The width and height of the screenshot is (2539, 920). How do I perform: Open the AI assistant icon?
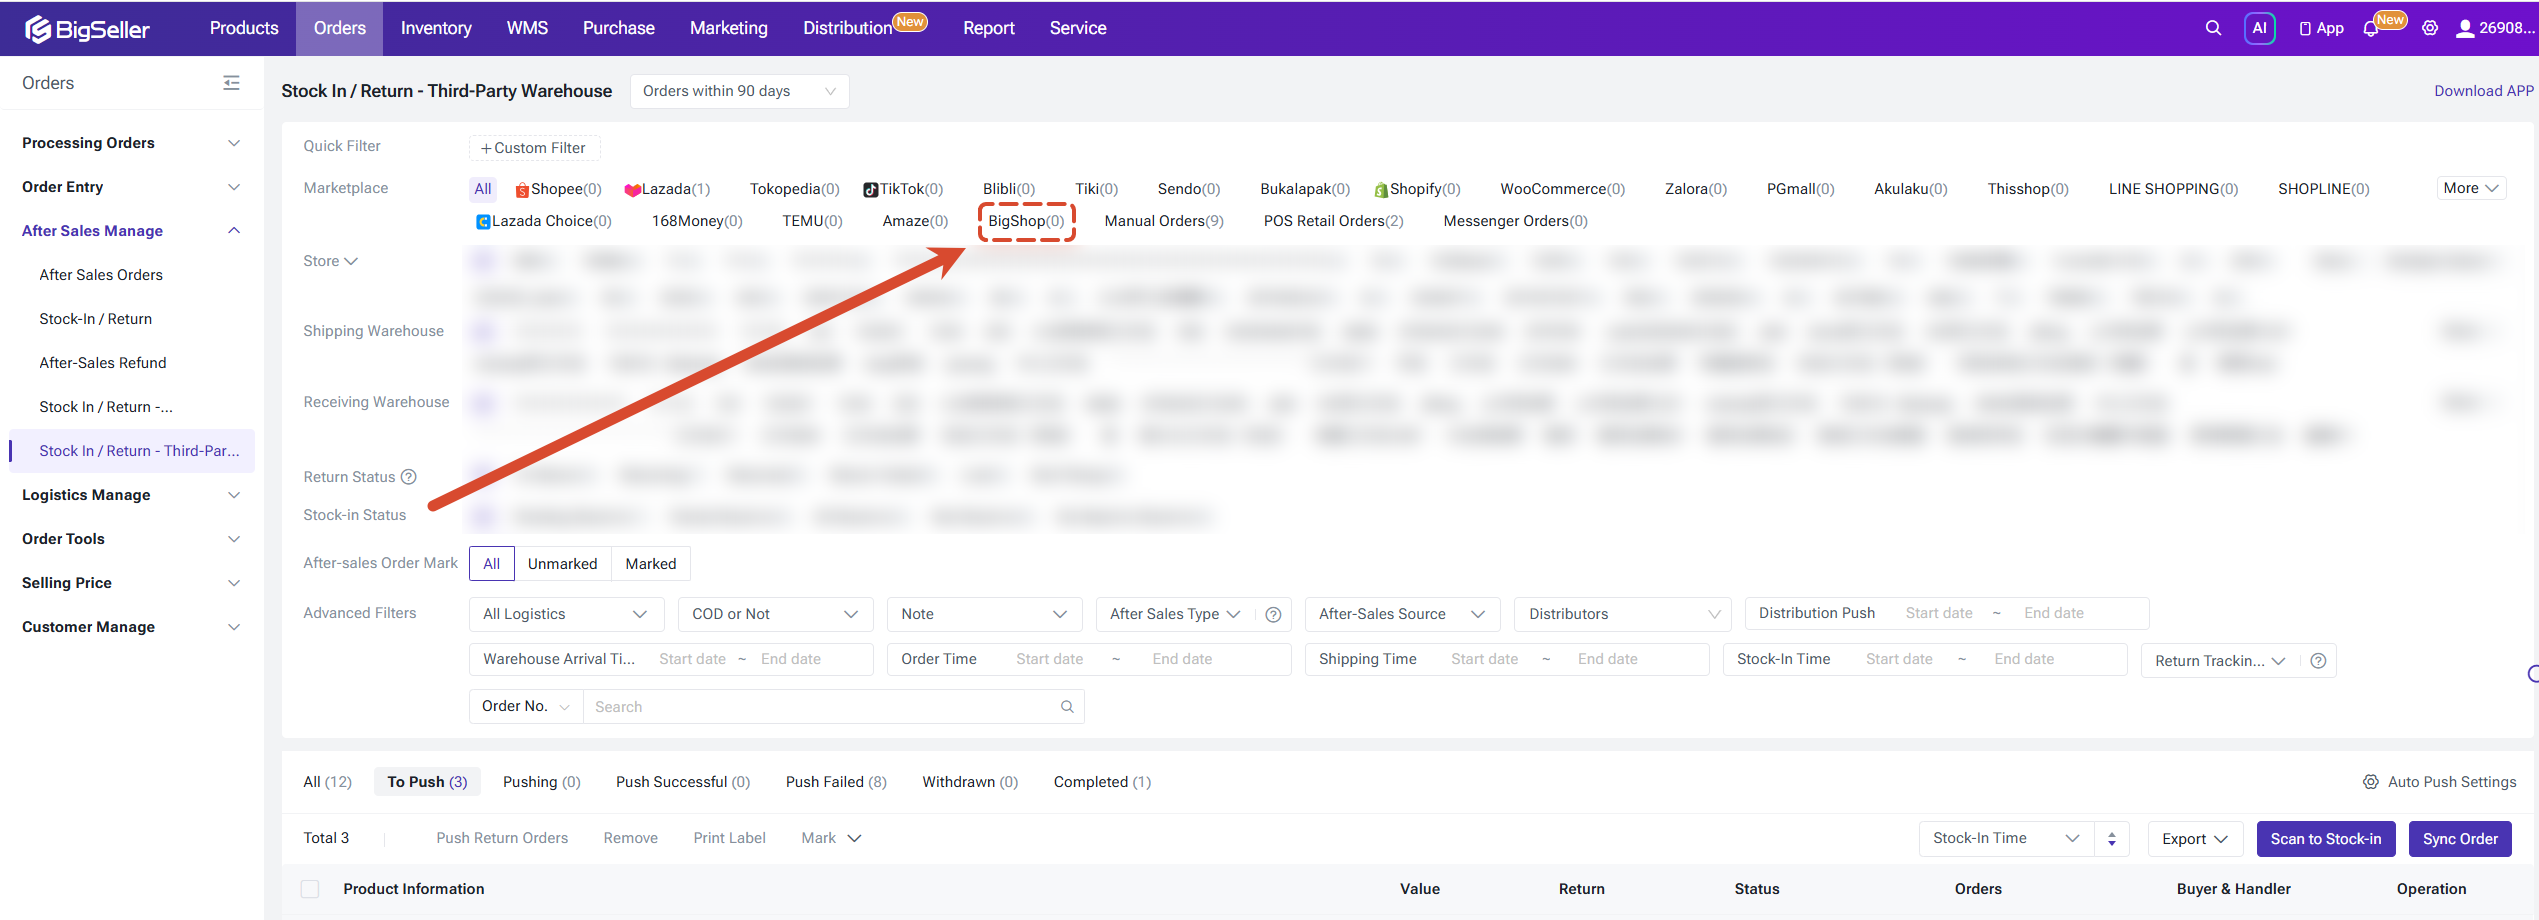coord(2259,28)
